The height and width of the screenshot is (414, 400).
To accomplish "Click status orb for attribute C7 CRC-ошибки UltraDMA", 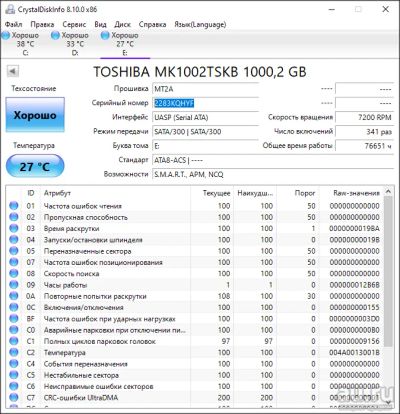I will [x=14, y=397].
